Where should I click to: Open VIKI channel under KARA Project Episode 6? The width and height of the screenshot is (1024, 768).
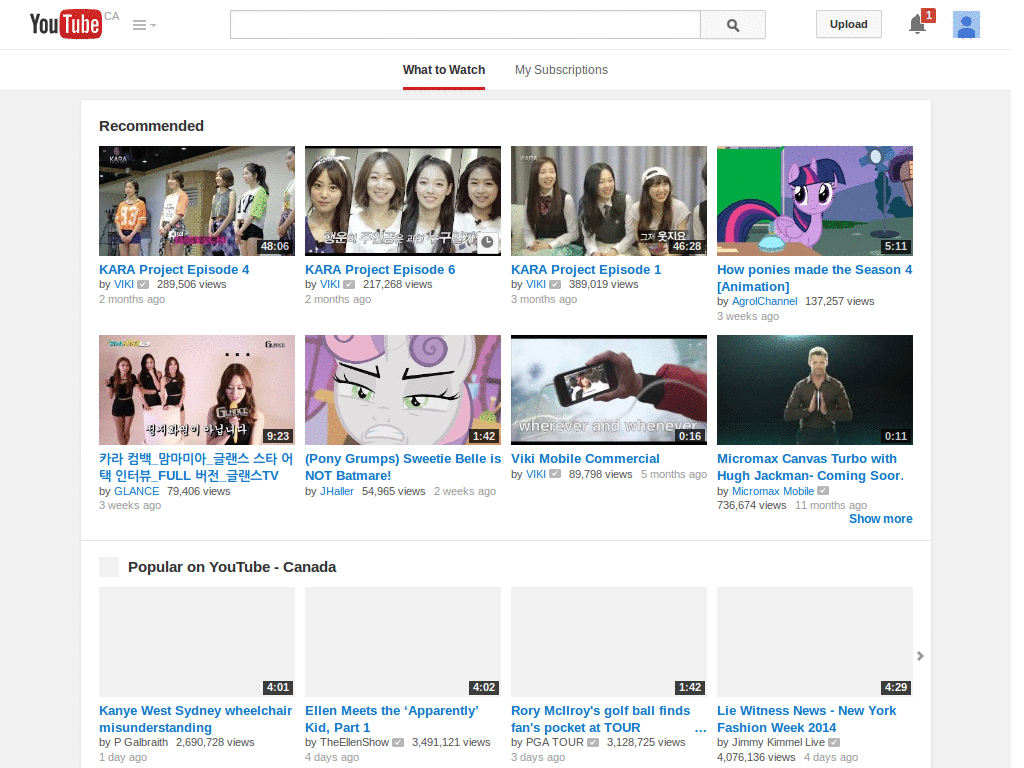[x=330, y=284]
